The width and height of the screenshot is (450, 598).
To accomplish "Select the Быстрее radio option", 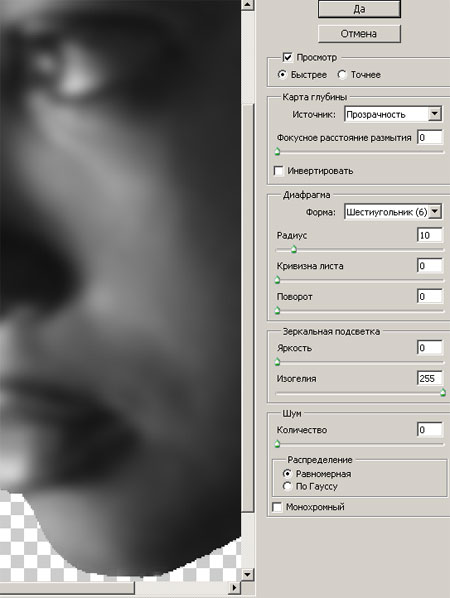I will tap(282, 74).
